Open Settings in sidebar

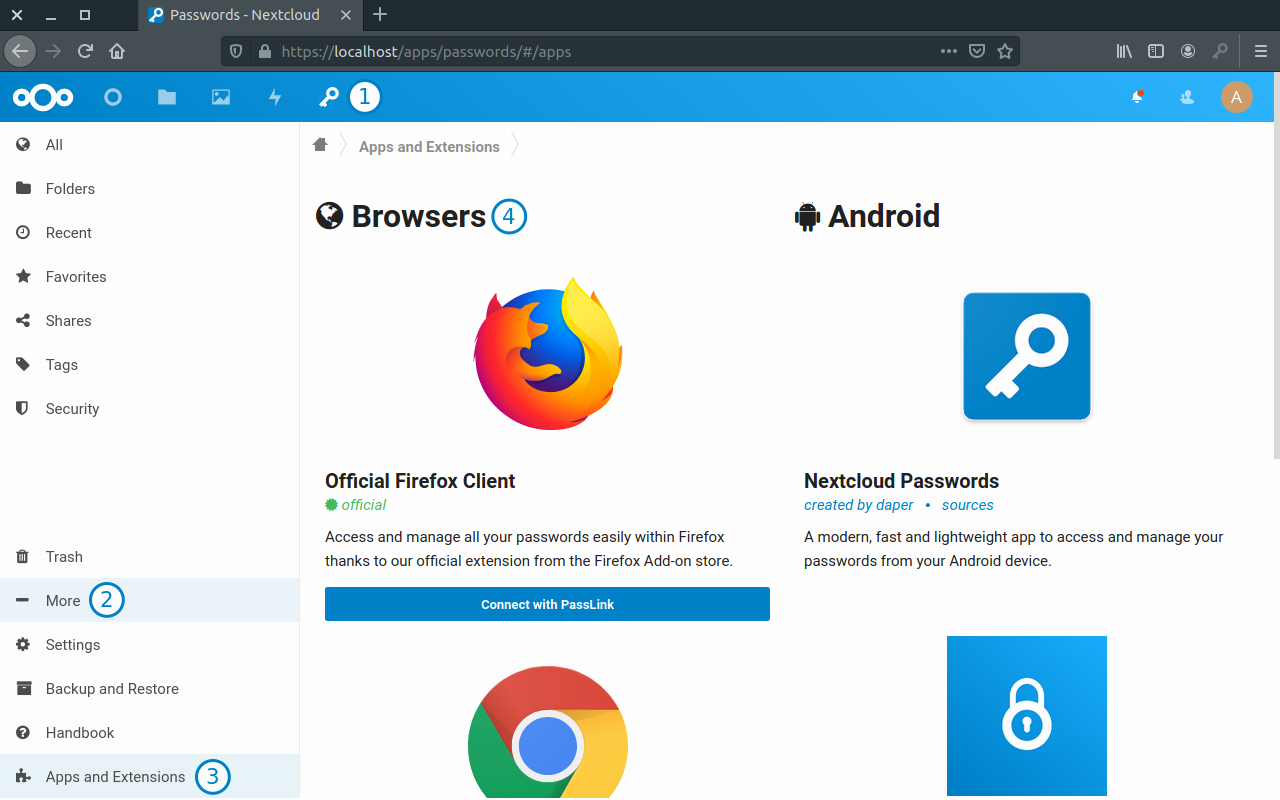(150, 645)
